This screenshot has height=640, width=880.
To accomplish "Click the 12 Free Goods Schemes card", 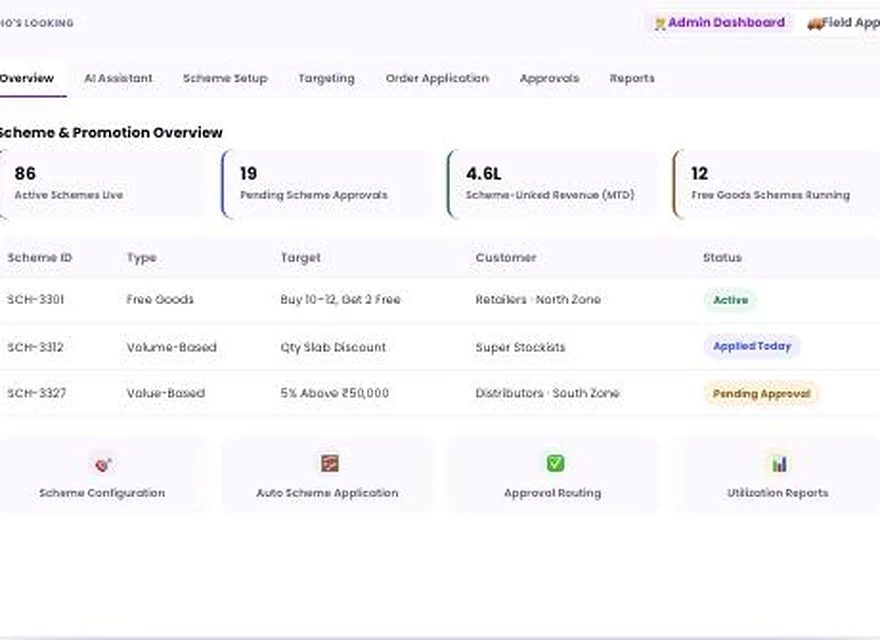I will point(777,184).
